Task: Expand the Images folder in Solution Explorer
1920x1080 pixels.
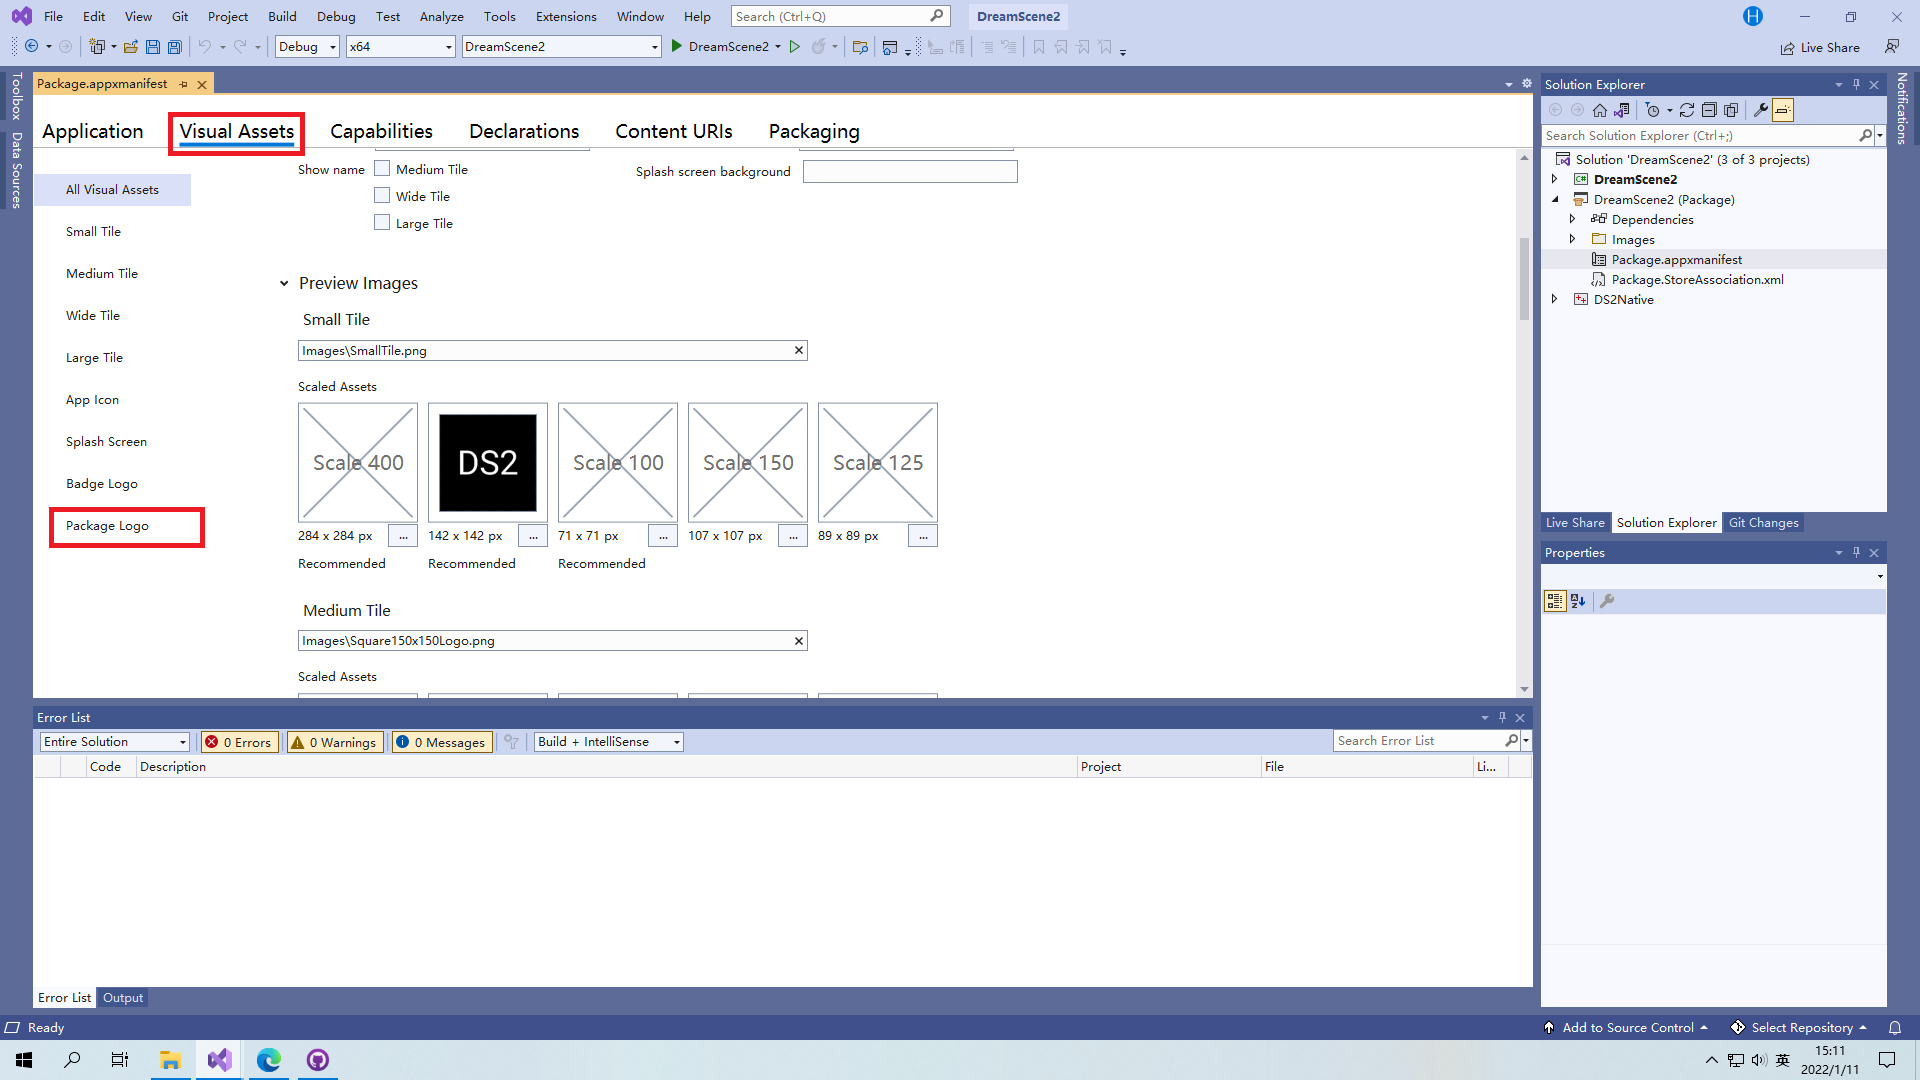Action: pos(1572,239)
